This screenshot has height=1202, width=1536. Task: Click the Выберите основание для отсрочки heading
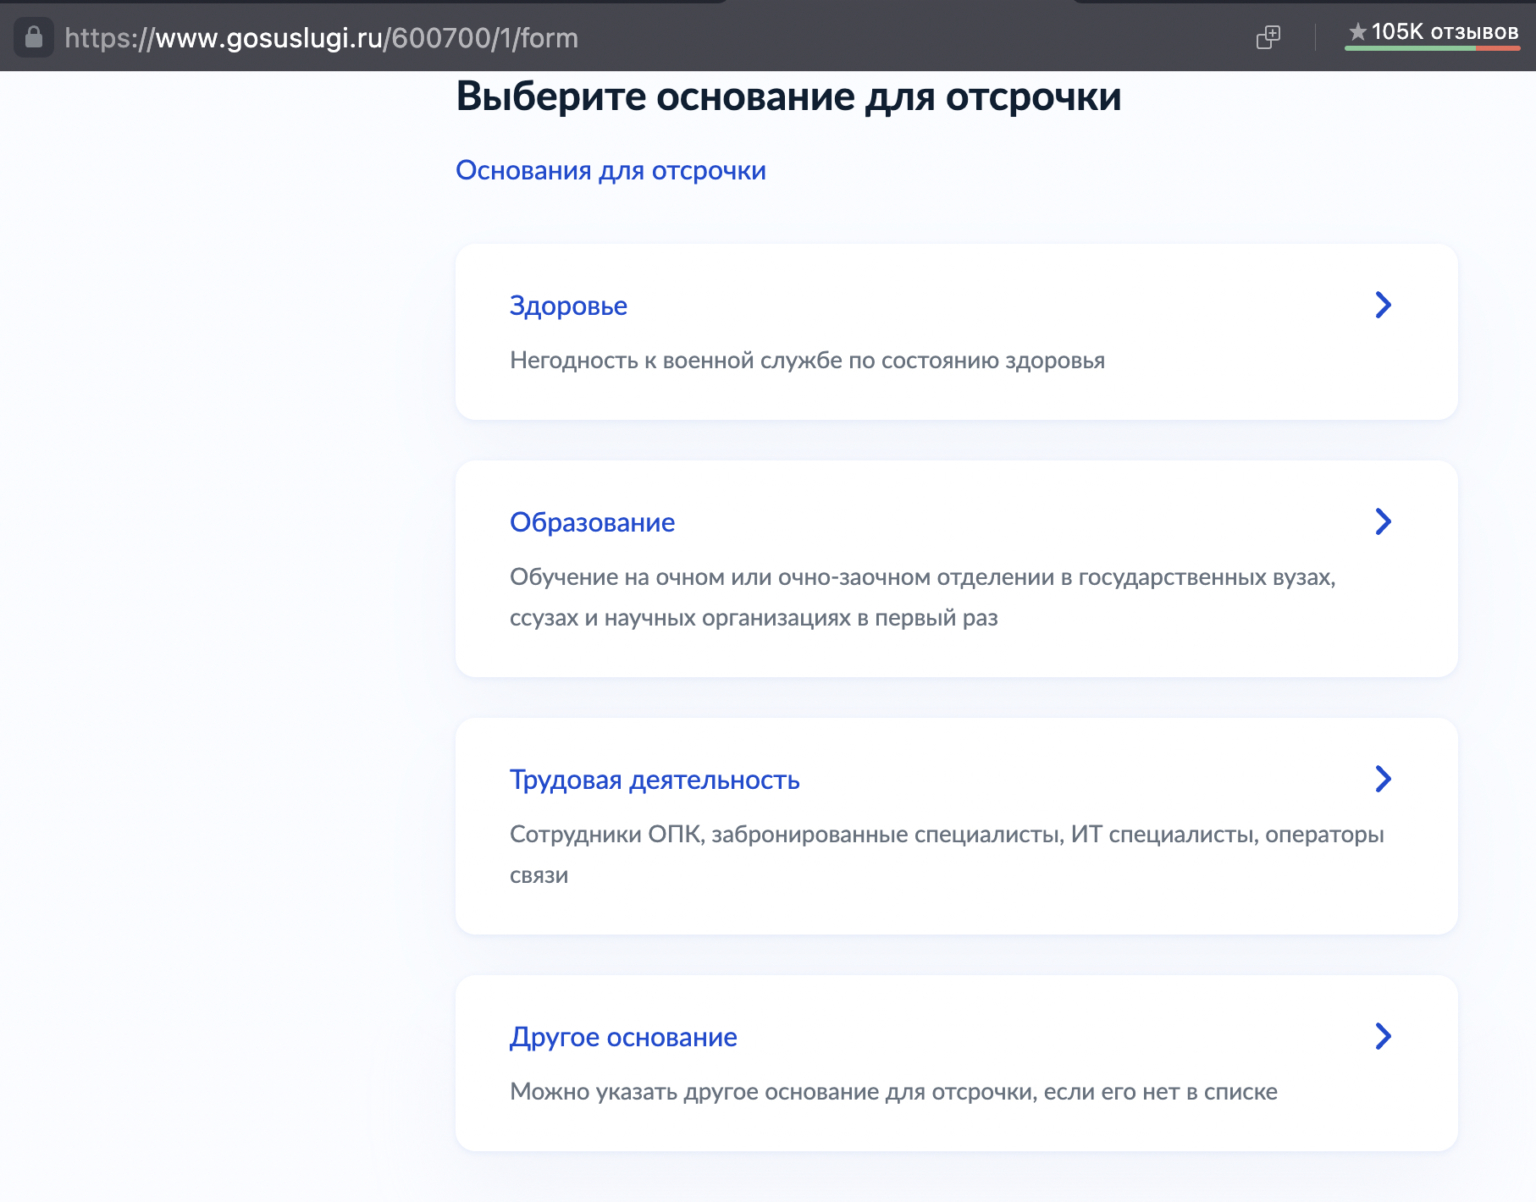tap(789, 97)
